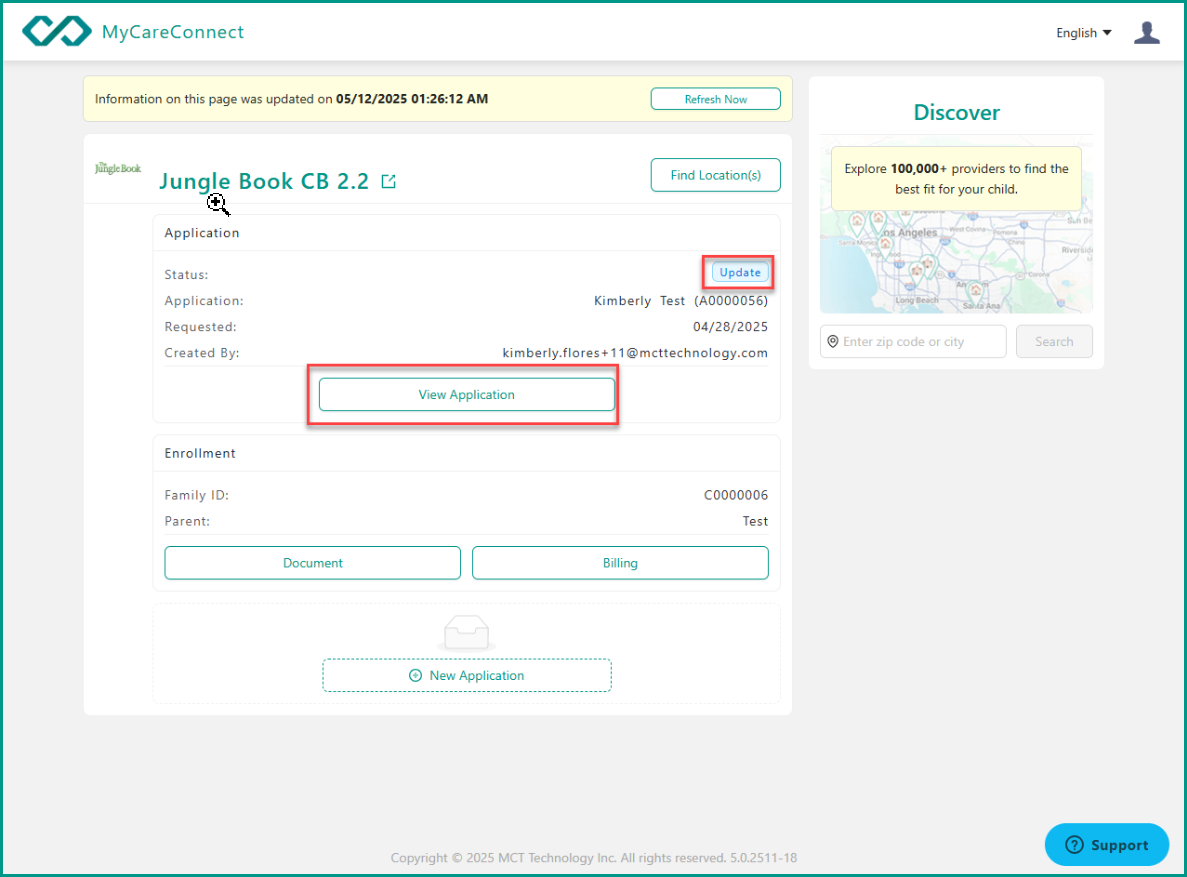1187x877 pixels.
Task: Open the Document section
Action: click(313, 563)
